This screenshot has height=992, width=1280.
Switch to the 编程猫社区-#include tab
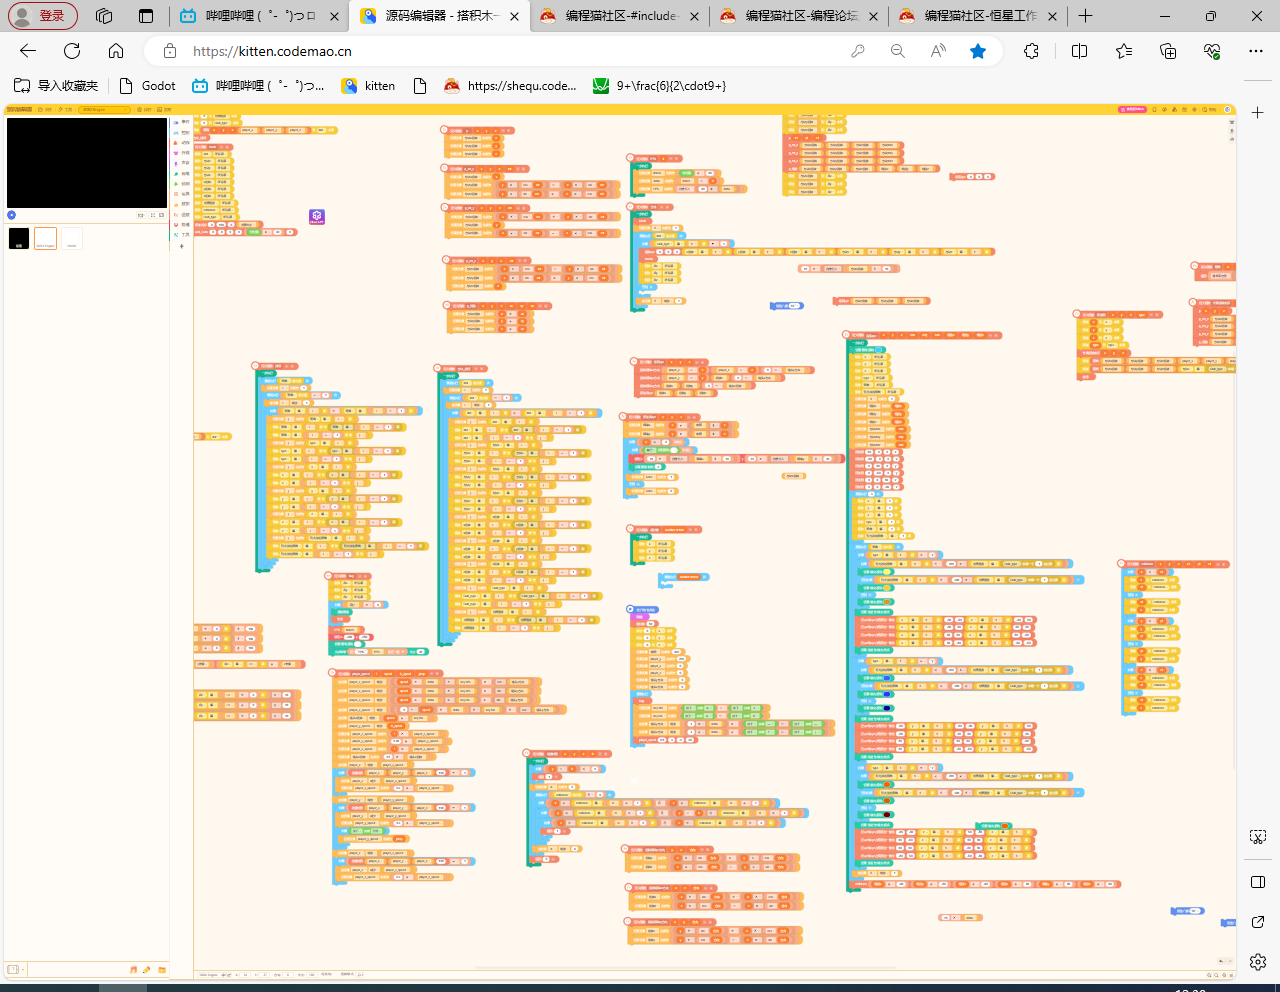[x=620, y=16]
